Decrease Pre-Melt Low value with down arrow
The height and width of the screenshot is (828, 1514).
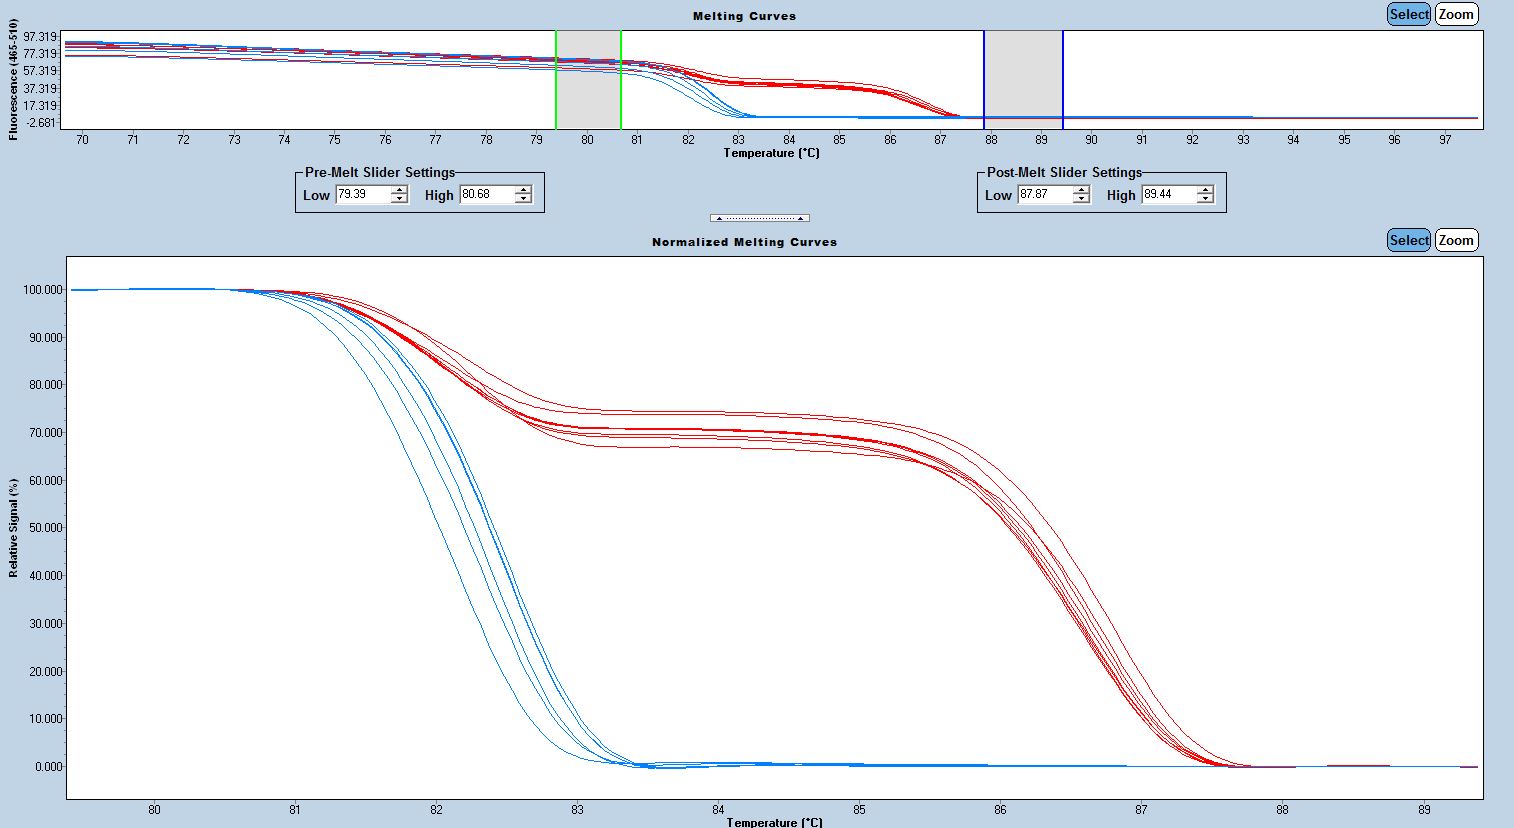[399, 199]
